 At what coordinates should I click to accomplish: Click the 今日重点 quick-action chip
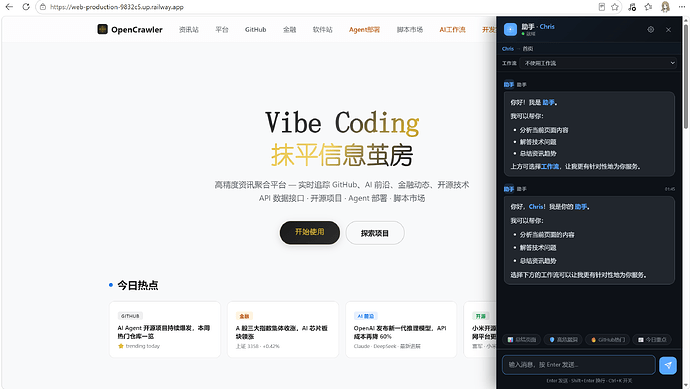[x=652, y=340]
